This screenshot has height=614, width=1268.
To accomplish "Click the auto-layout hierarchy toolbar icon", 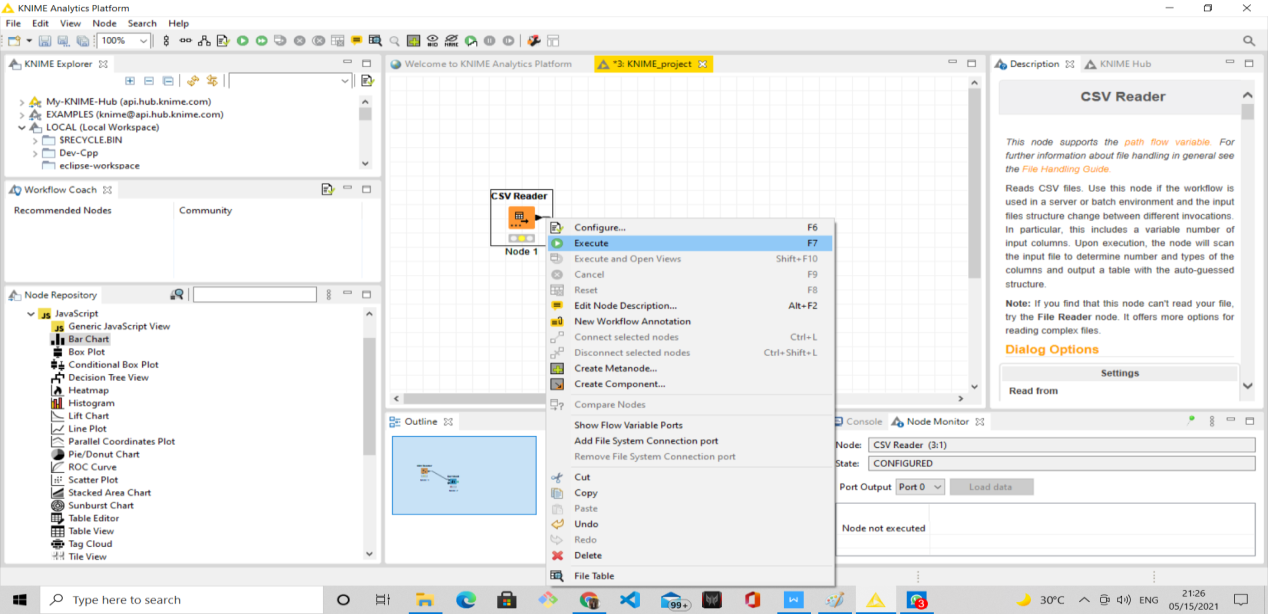I will pos(204,41).
